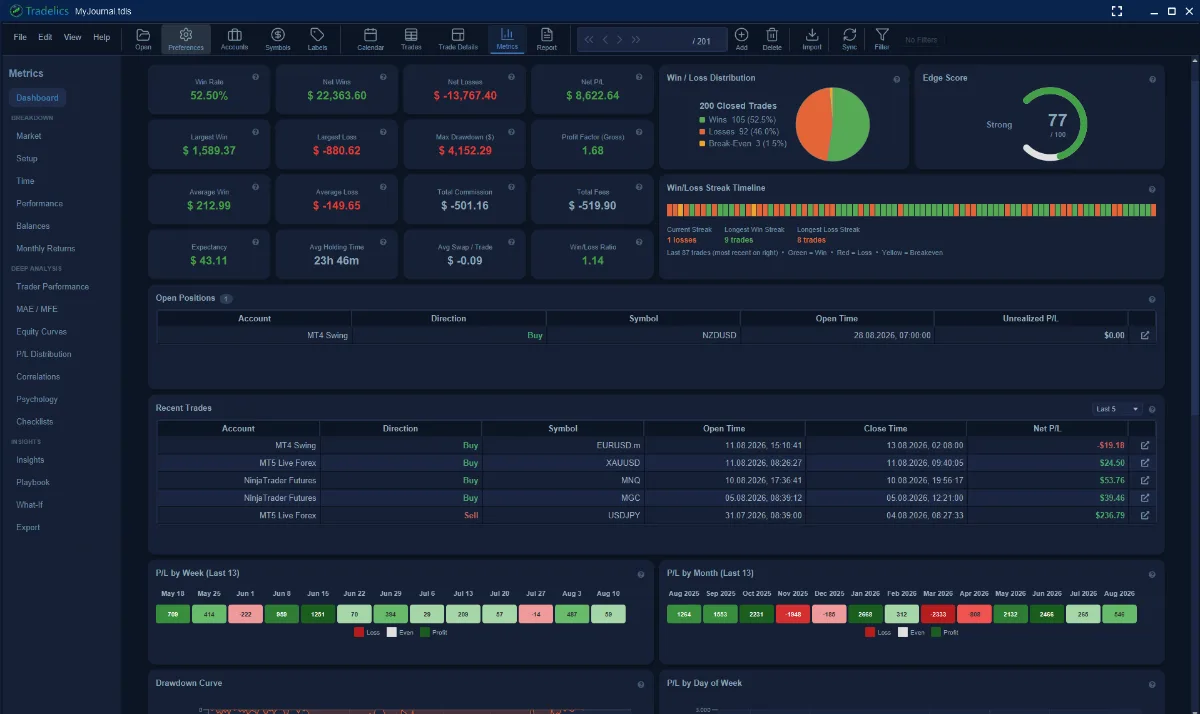Click the Unrealized P/L column header

[x=1032, y=318]
